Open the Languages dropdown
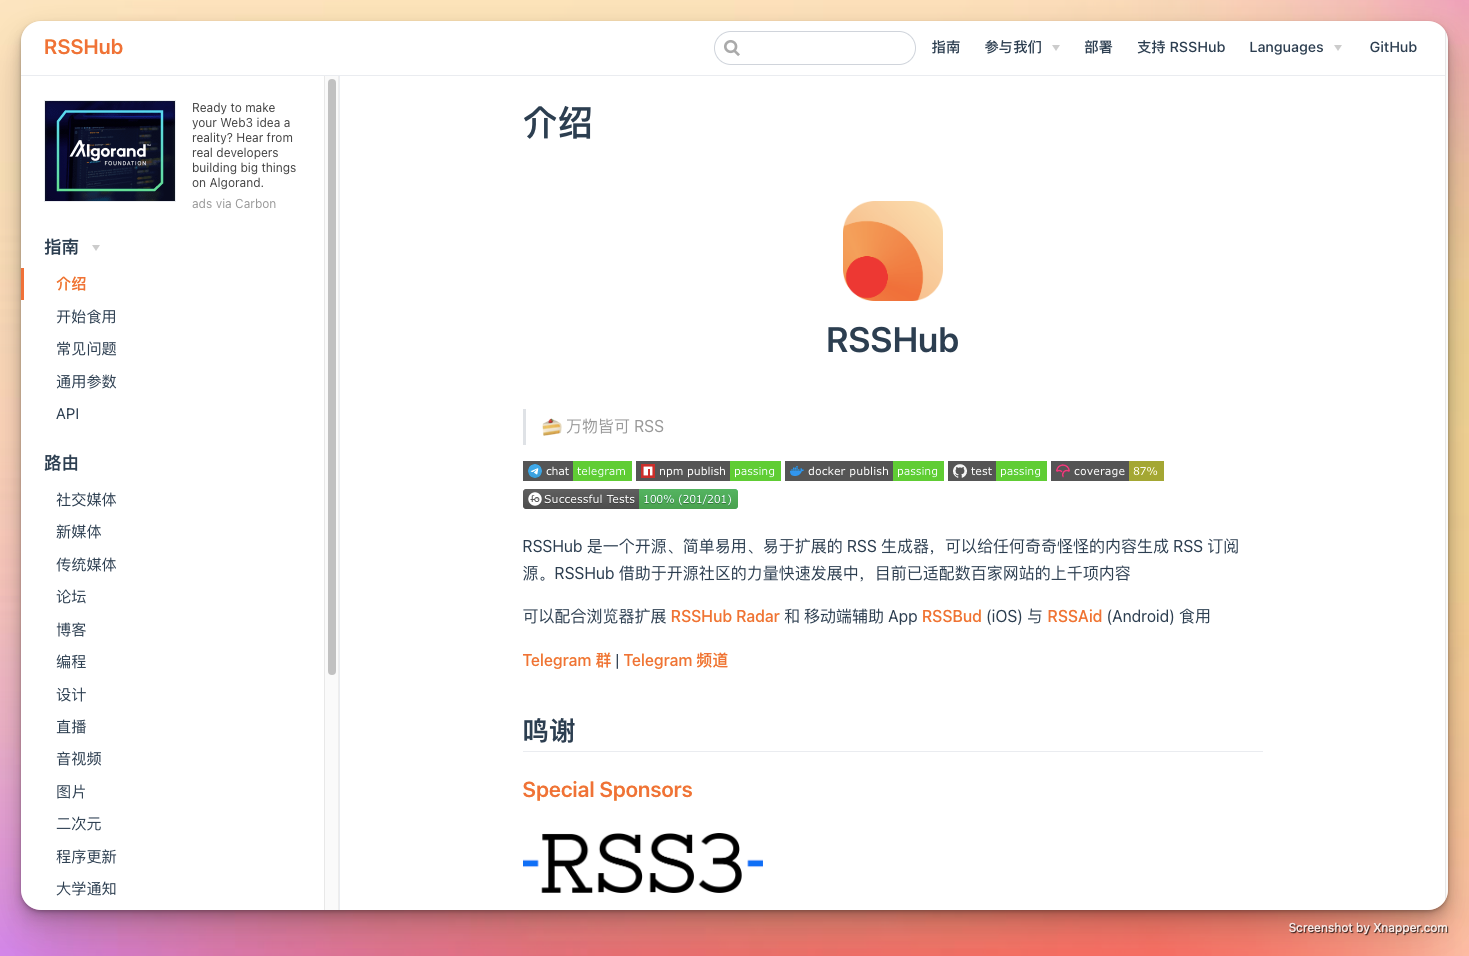 point(1294,46)
